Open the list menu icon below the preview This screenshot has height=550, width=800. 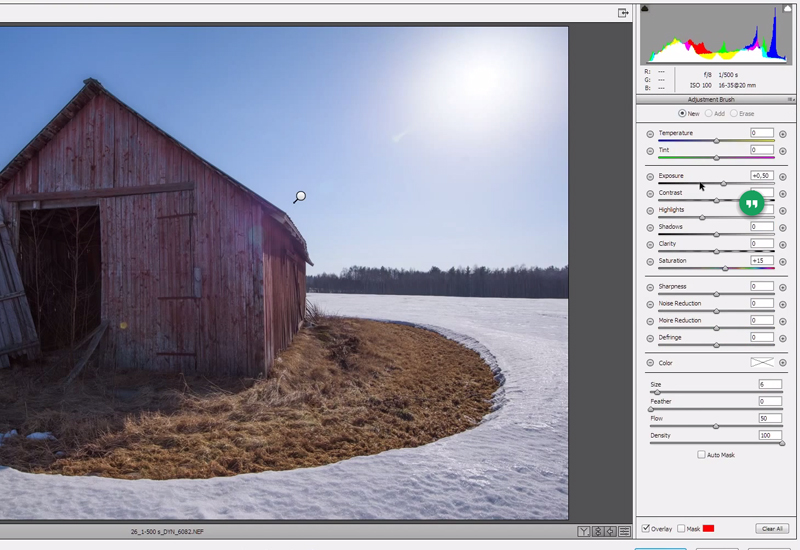coord(624,531)
